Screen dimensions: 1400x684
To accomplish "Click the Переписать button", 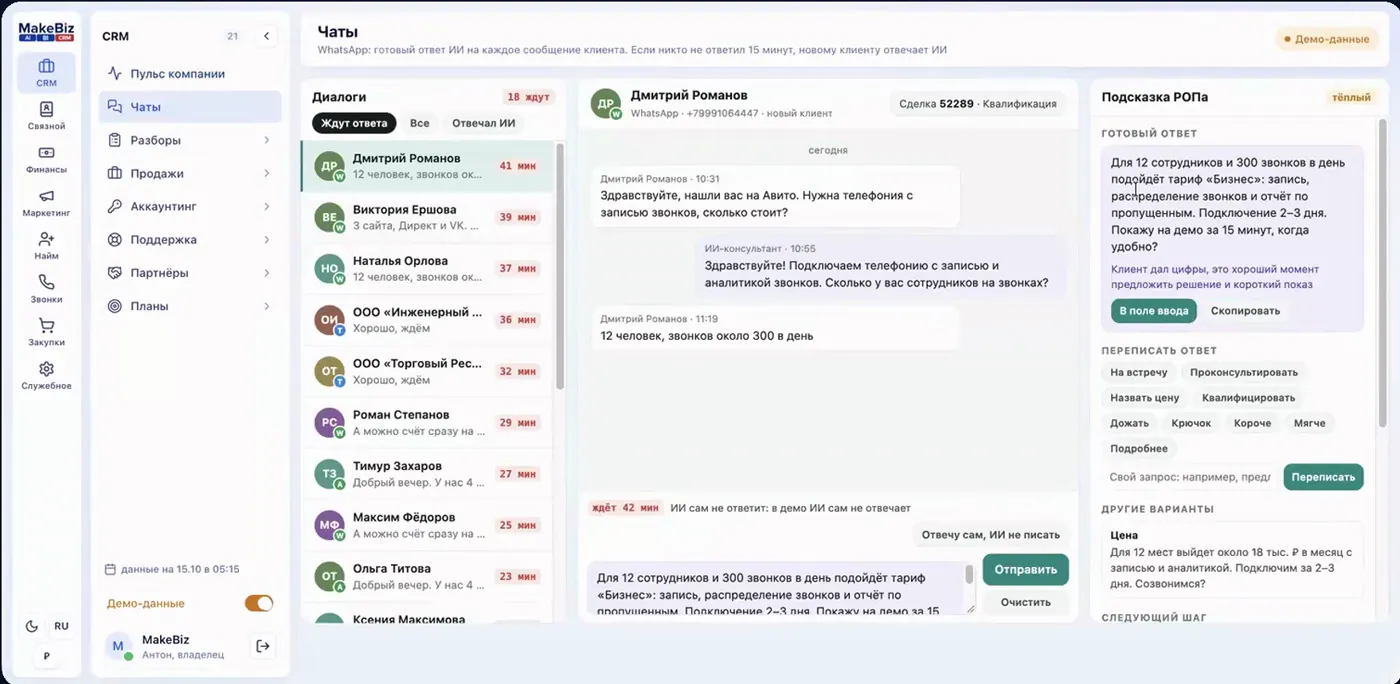I will tap(1323, 477).
